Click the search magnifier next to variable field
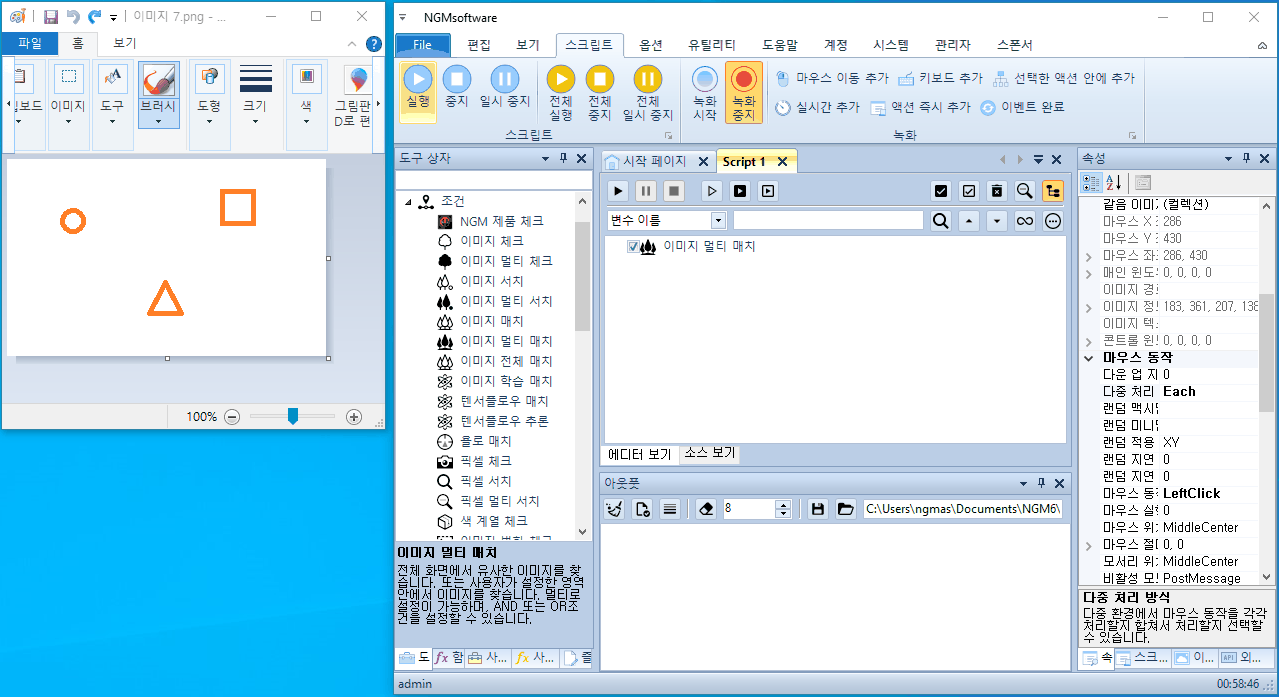1279x697 pixels. click(940, 221)
